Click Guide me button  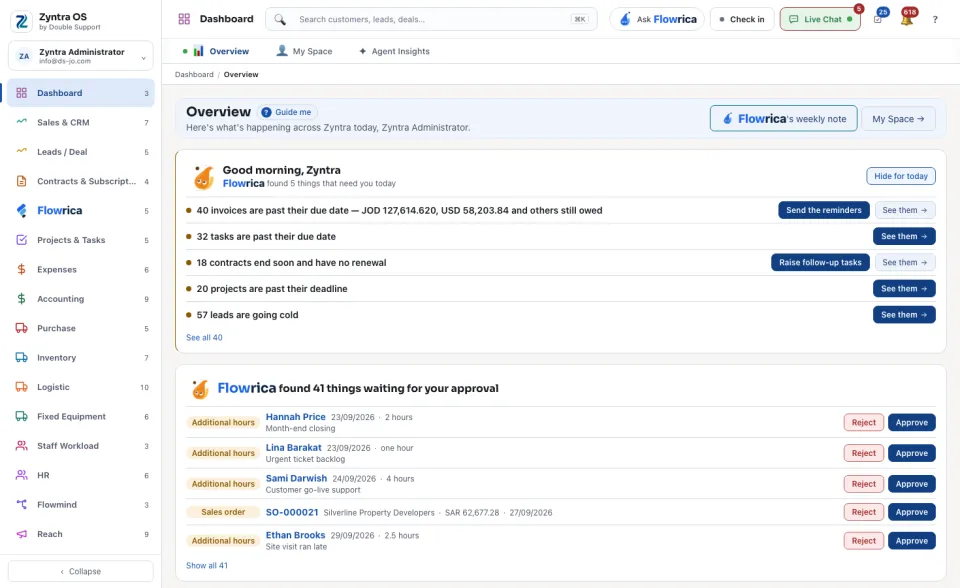287,112
